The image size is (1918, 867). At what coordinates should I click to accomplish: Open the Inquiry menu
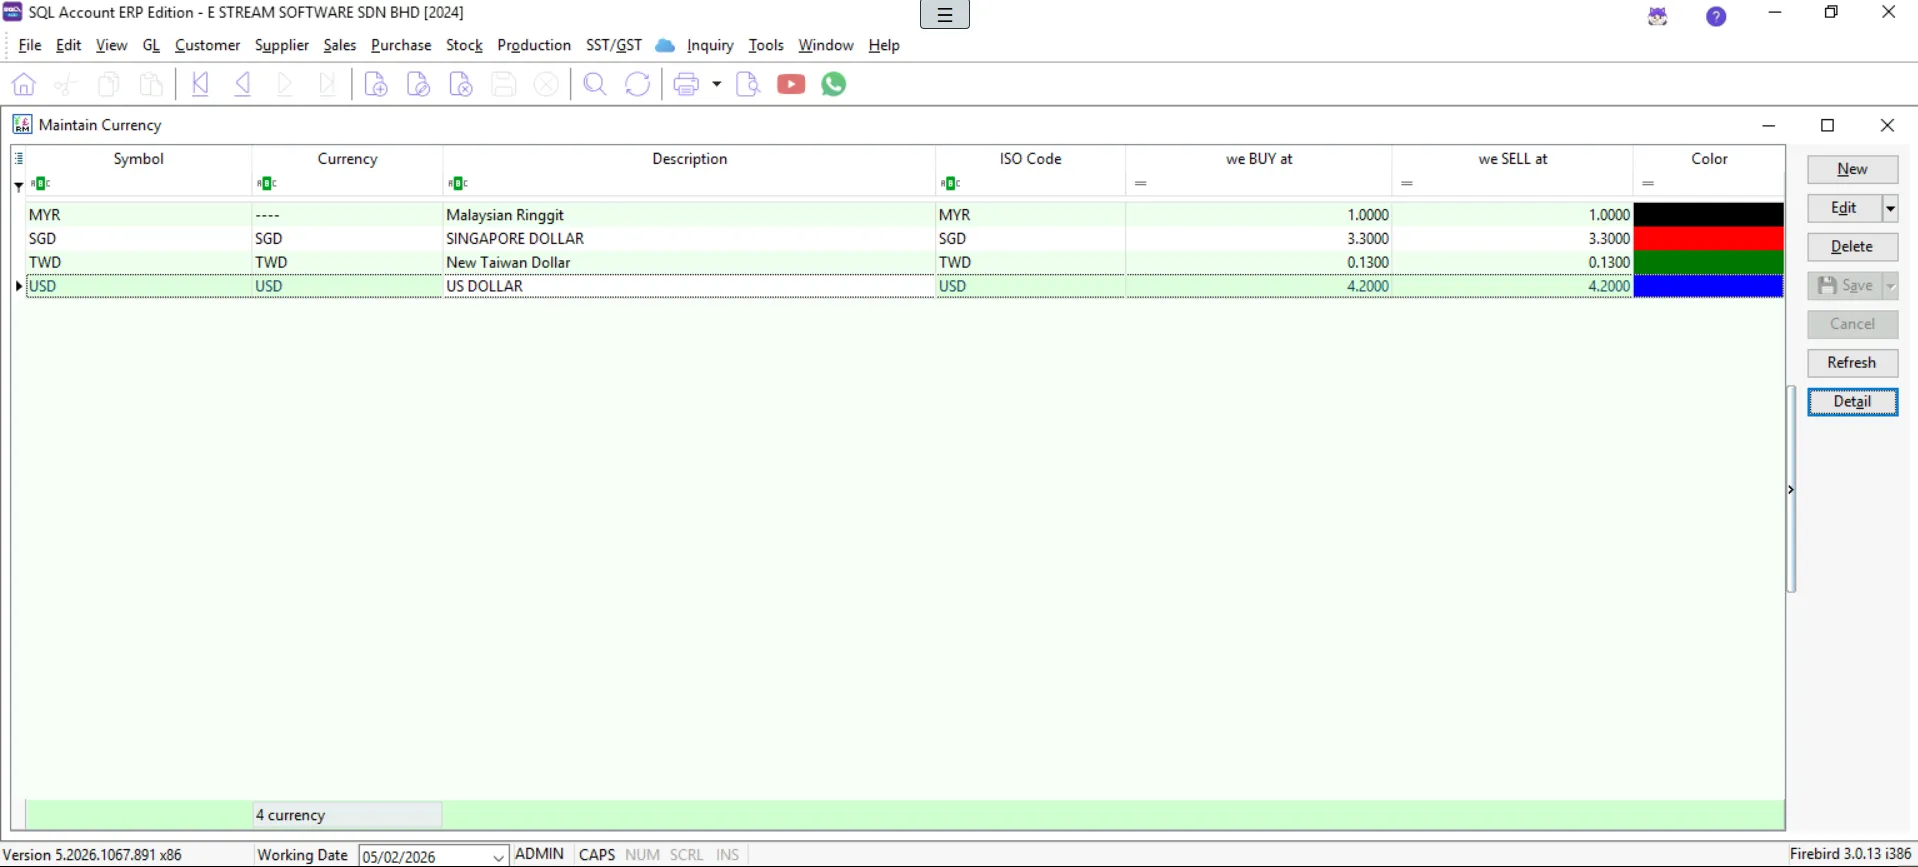(710, 45)
